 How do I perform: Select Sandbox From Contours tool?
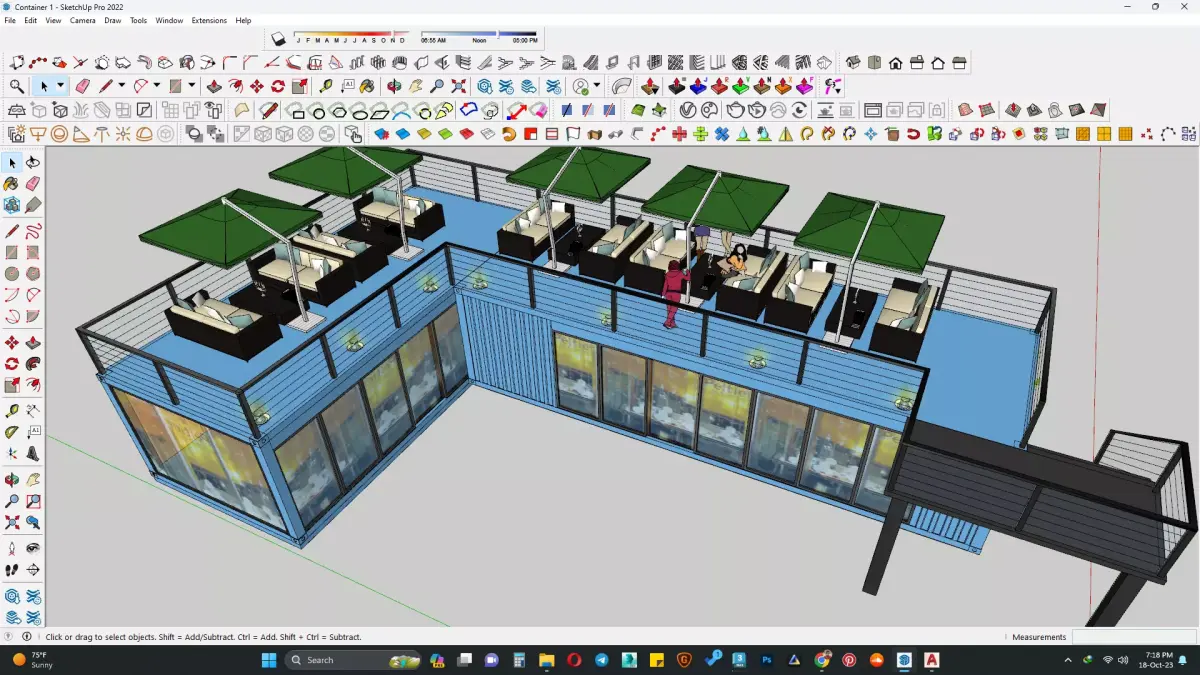[965, 110]
